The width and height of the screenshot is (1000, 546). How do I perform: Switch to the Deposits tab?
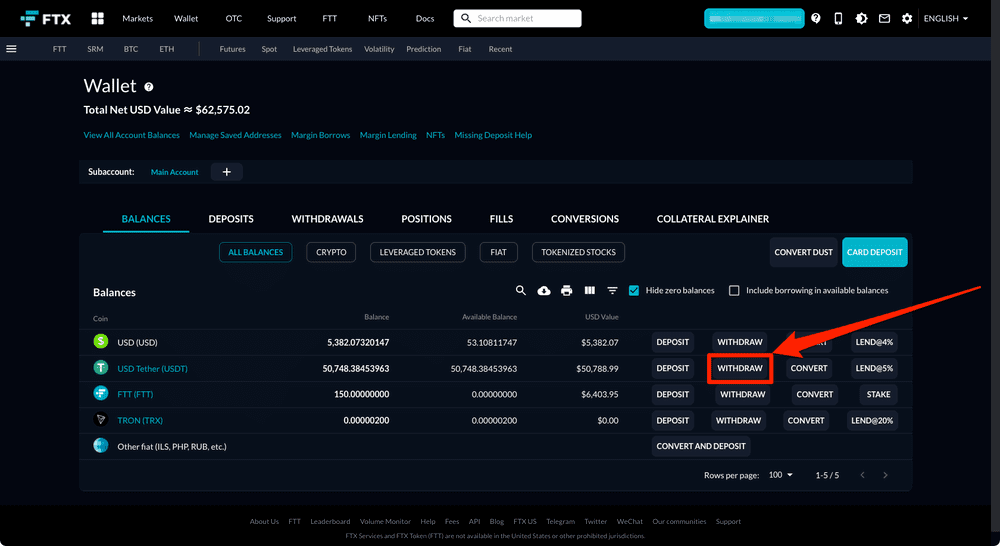tap(231, 219)
